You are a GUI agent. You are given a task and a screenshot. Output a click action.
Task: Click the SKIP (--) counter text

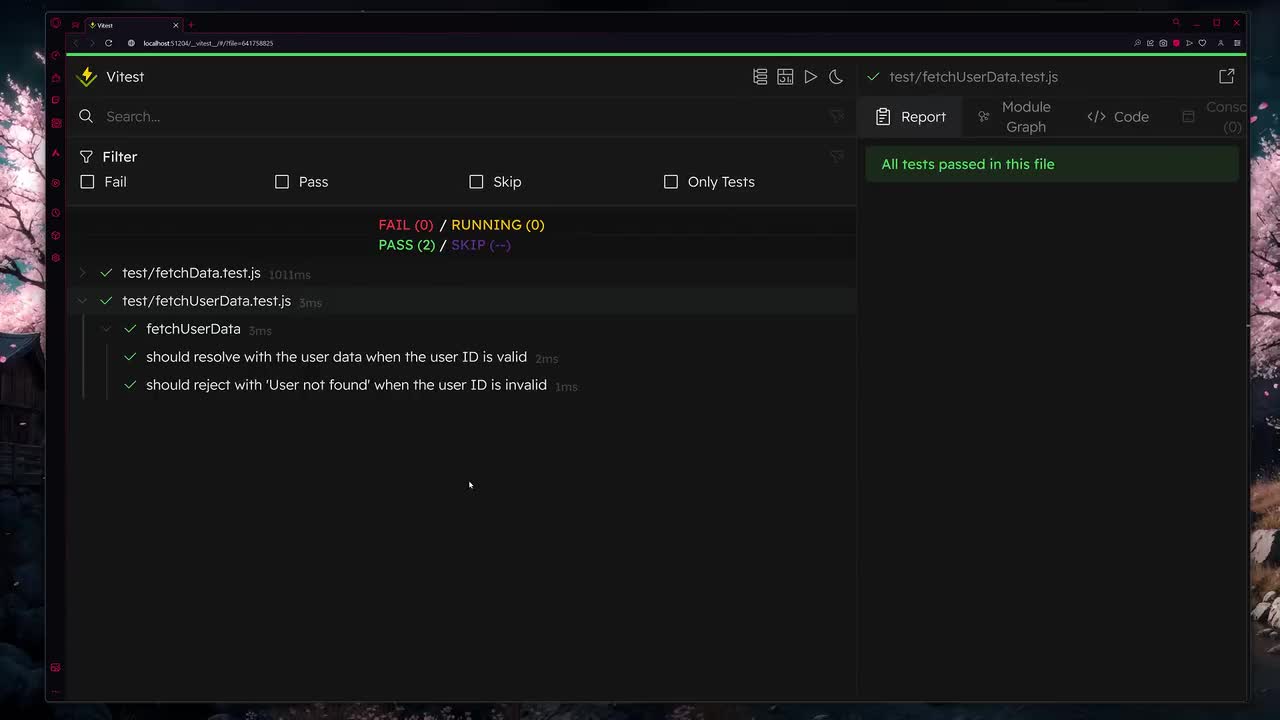point(481,245)
